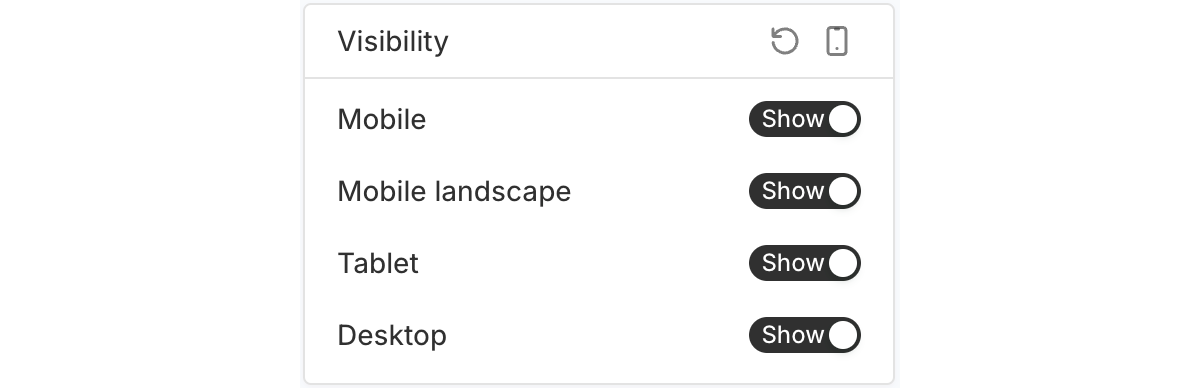Switch off Desktop visibility toggle

pyautogui.click(x=804, y=335)
